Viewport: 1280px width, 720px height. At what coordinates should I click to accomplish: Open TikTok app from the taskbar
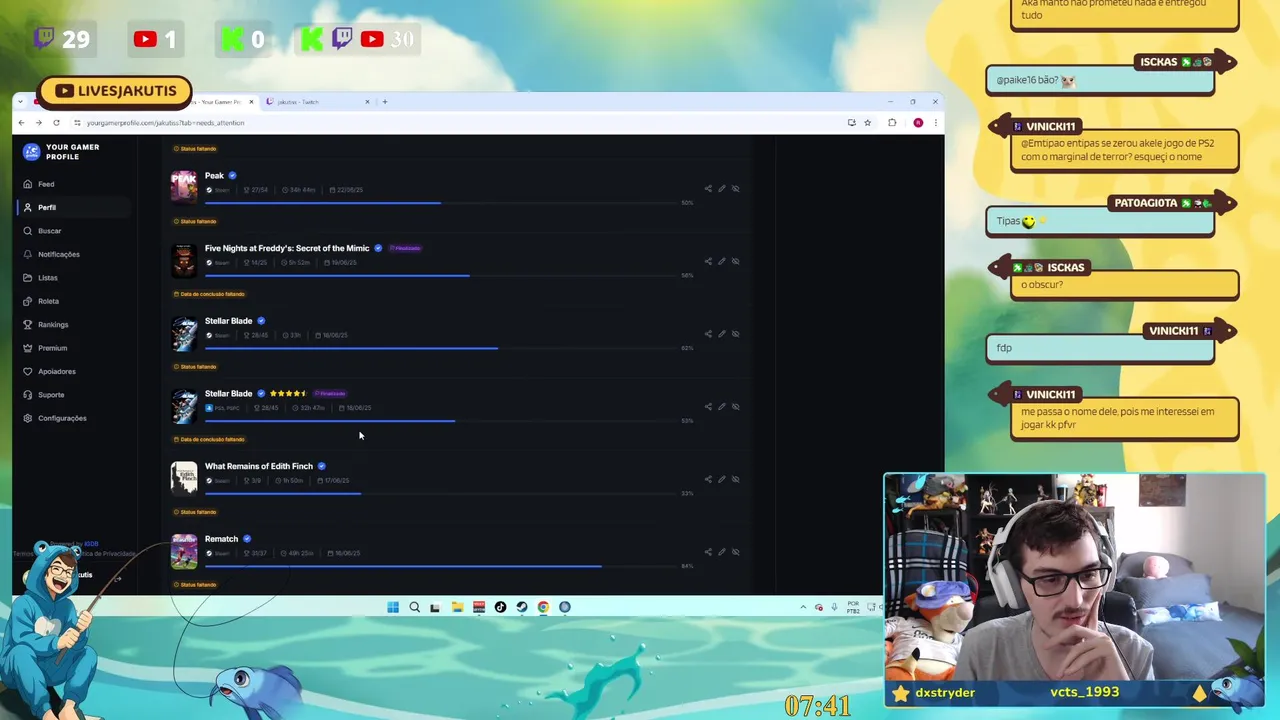[x=500, y=607]
